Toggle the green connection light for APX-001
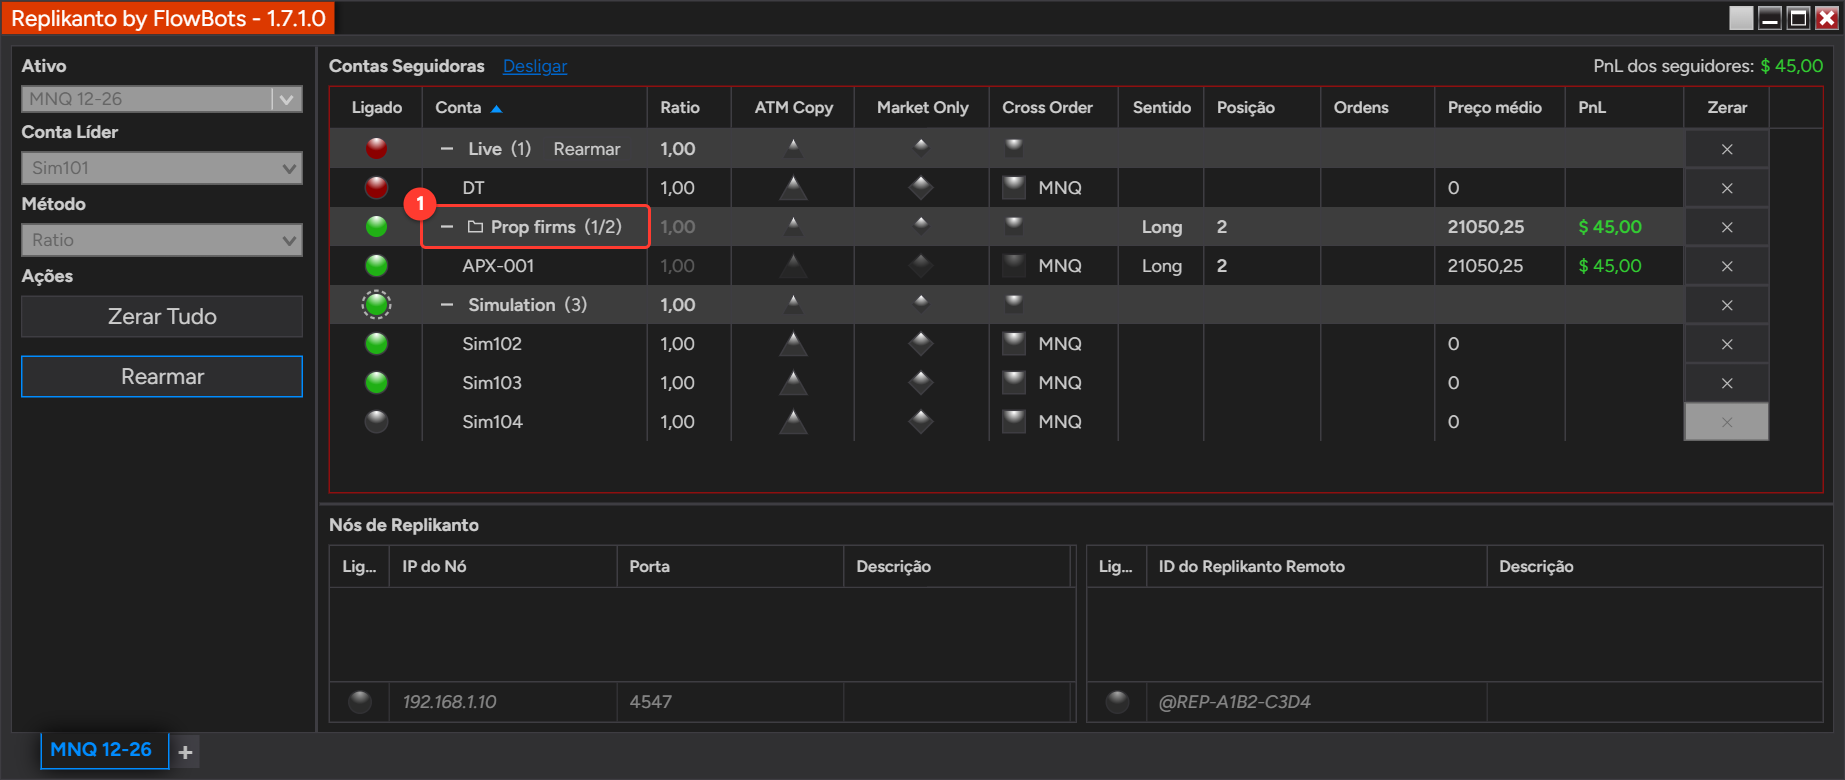 pyautogui.click(x=376, y=265)
